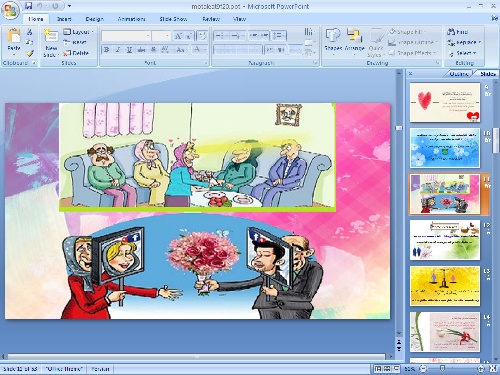Activate the Format Painter brush
The height and width of the screenshot is (375, 500).
point(30,53)
